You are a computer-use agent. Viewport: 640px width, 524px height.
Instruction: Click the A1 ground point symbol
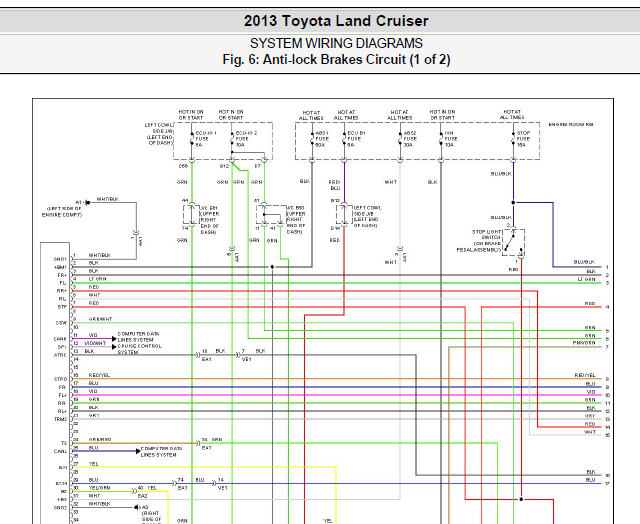coord(87,202)
